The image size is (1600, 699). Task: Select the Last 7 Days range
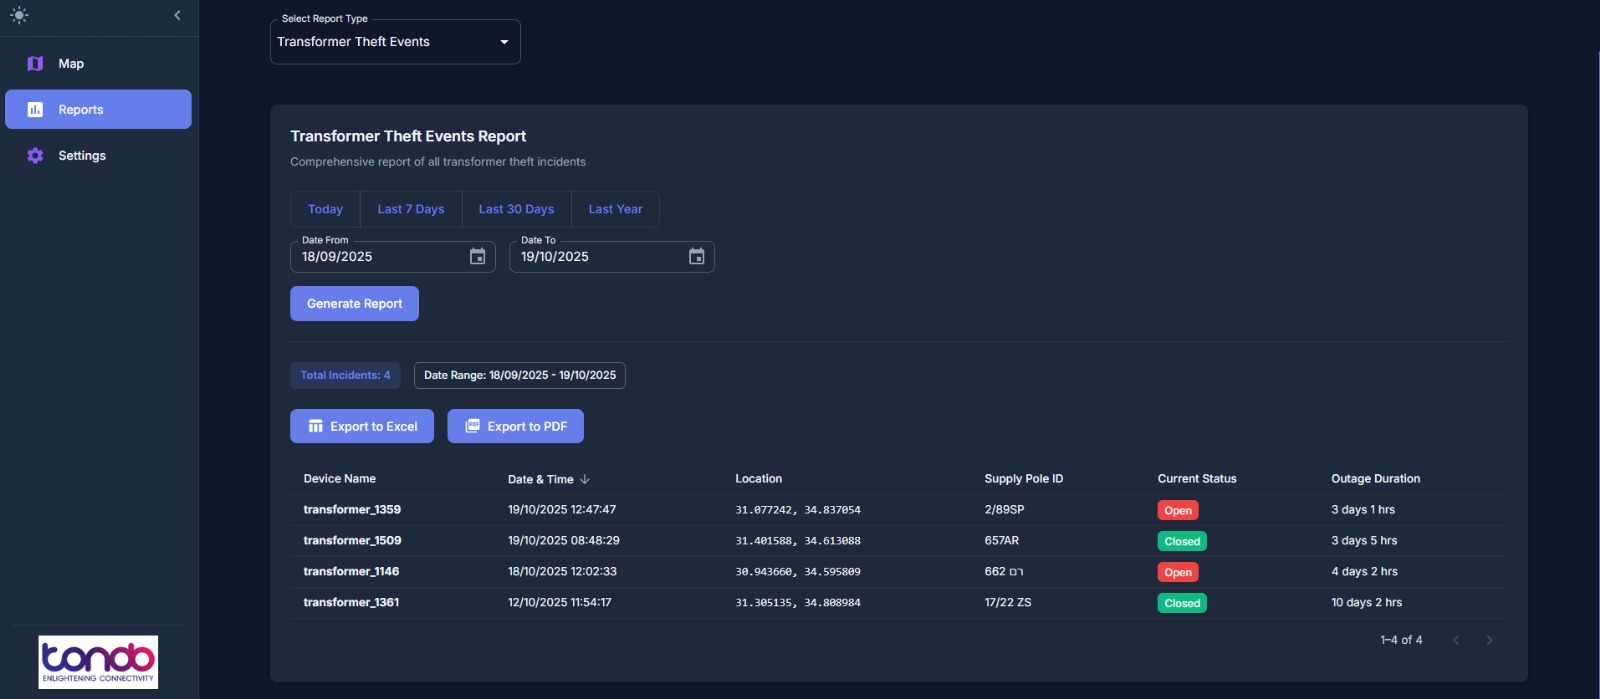coord(410,209)
